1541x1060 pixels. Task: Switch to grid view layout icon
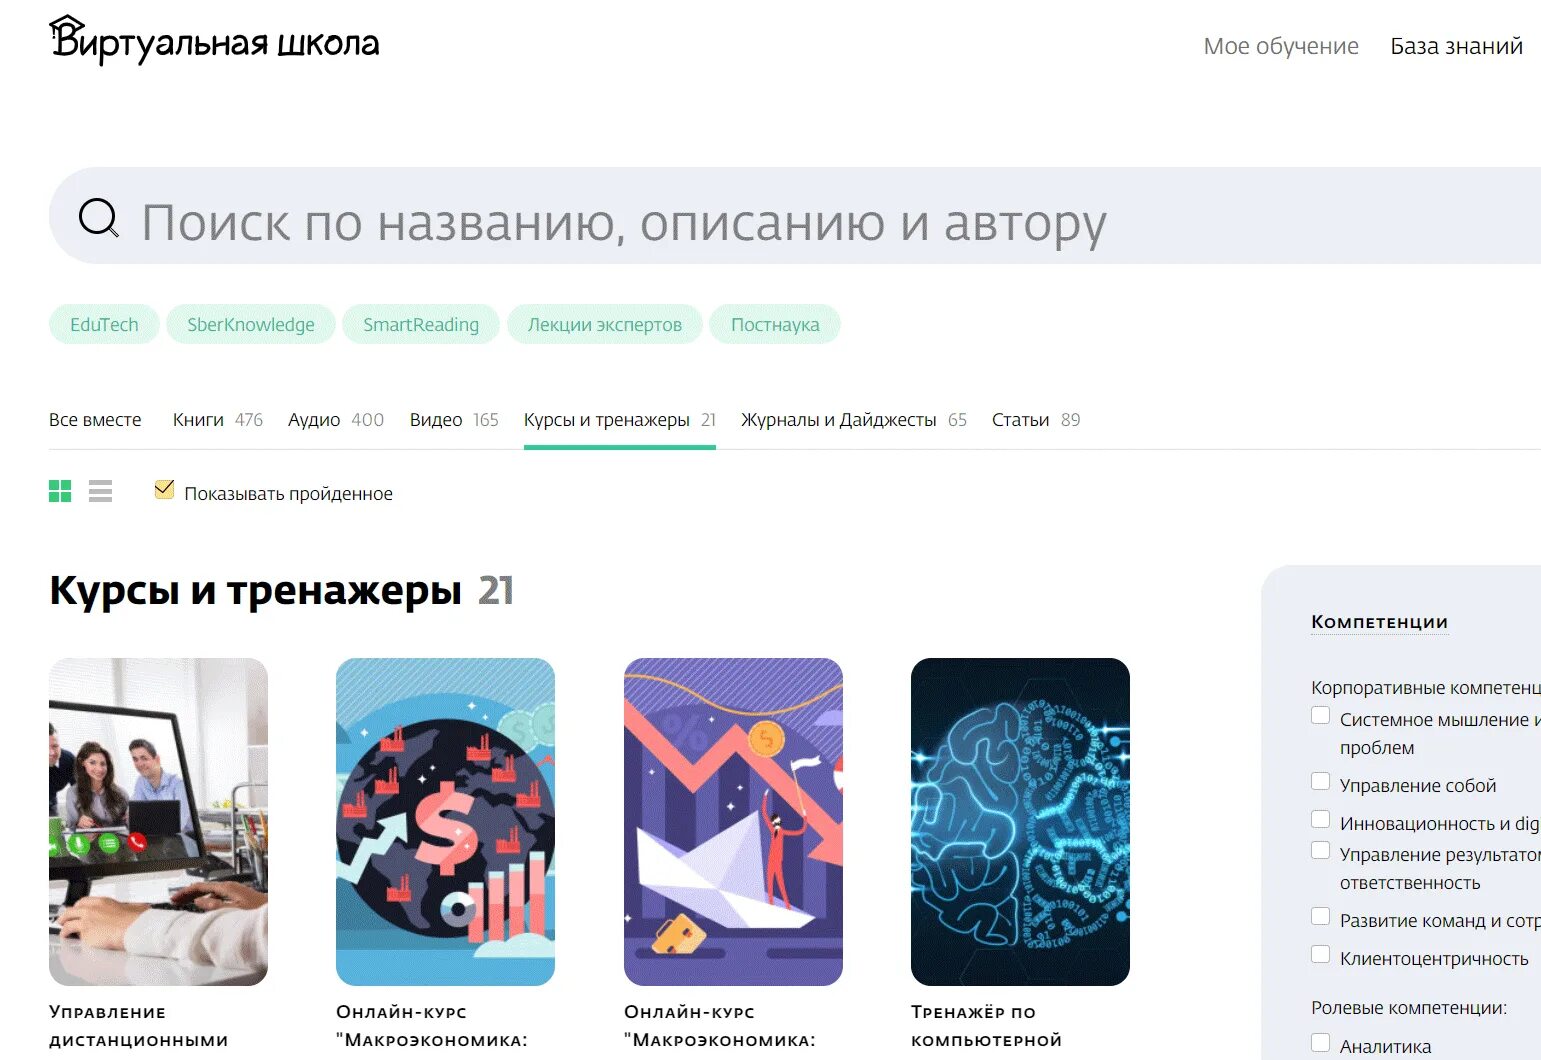click(x=60, y=491)
